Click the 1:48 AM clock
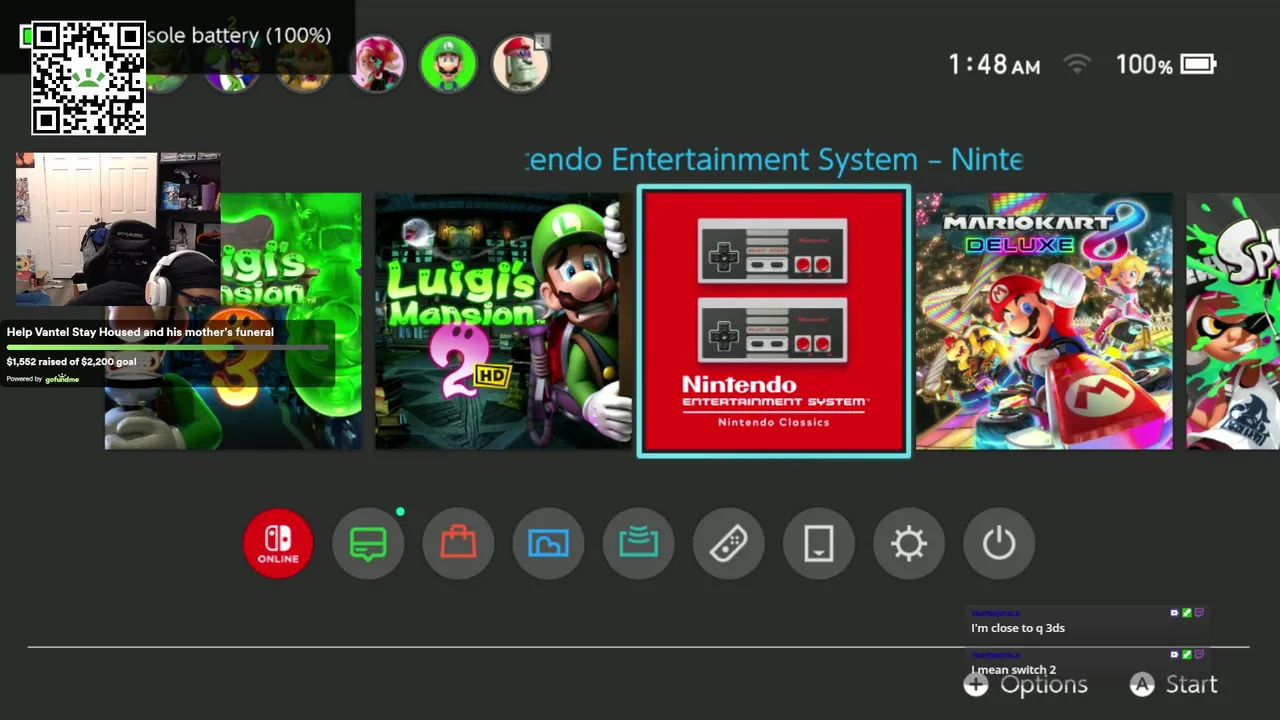This screenshot has height=720, width=1280. (x=994, y=65)
